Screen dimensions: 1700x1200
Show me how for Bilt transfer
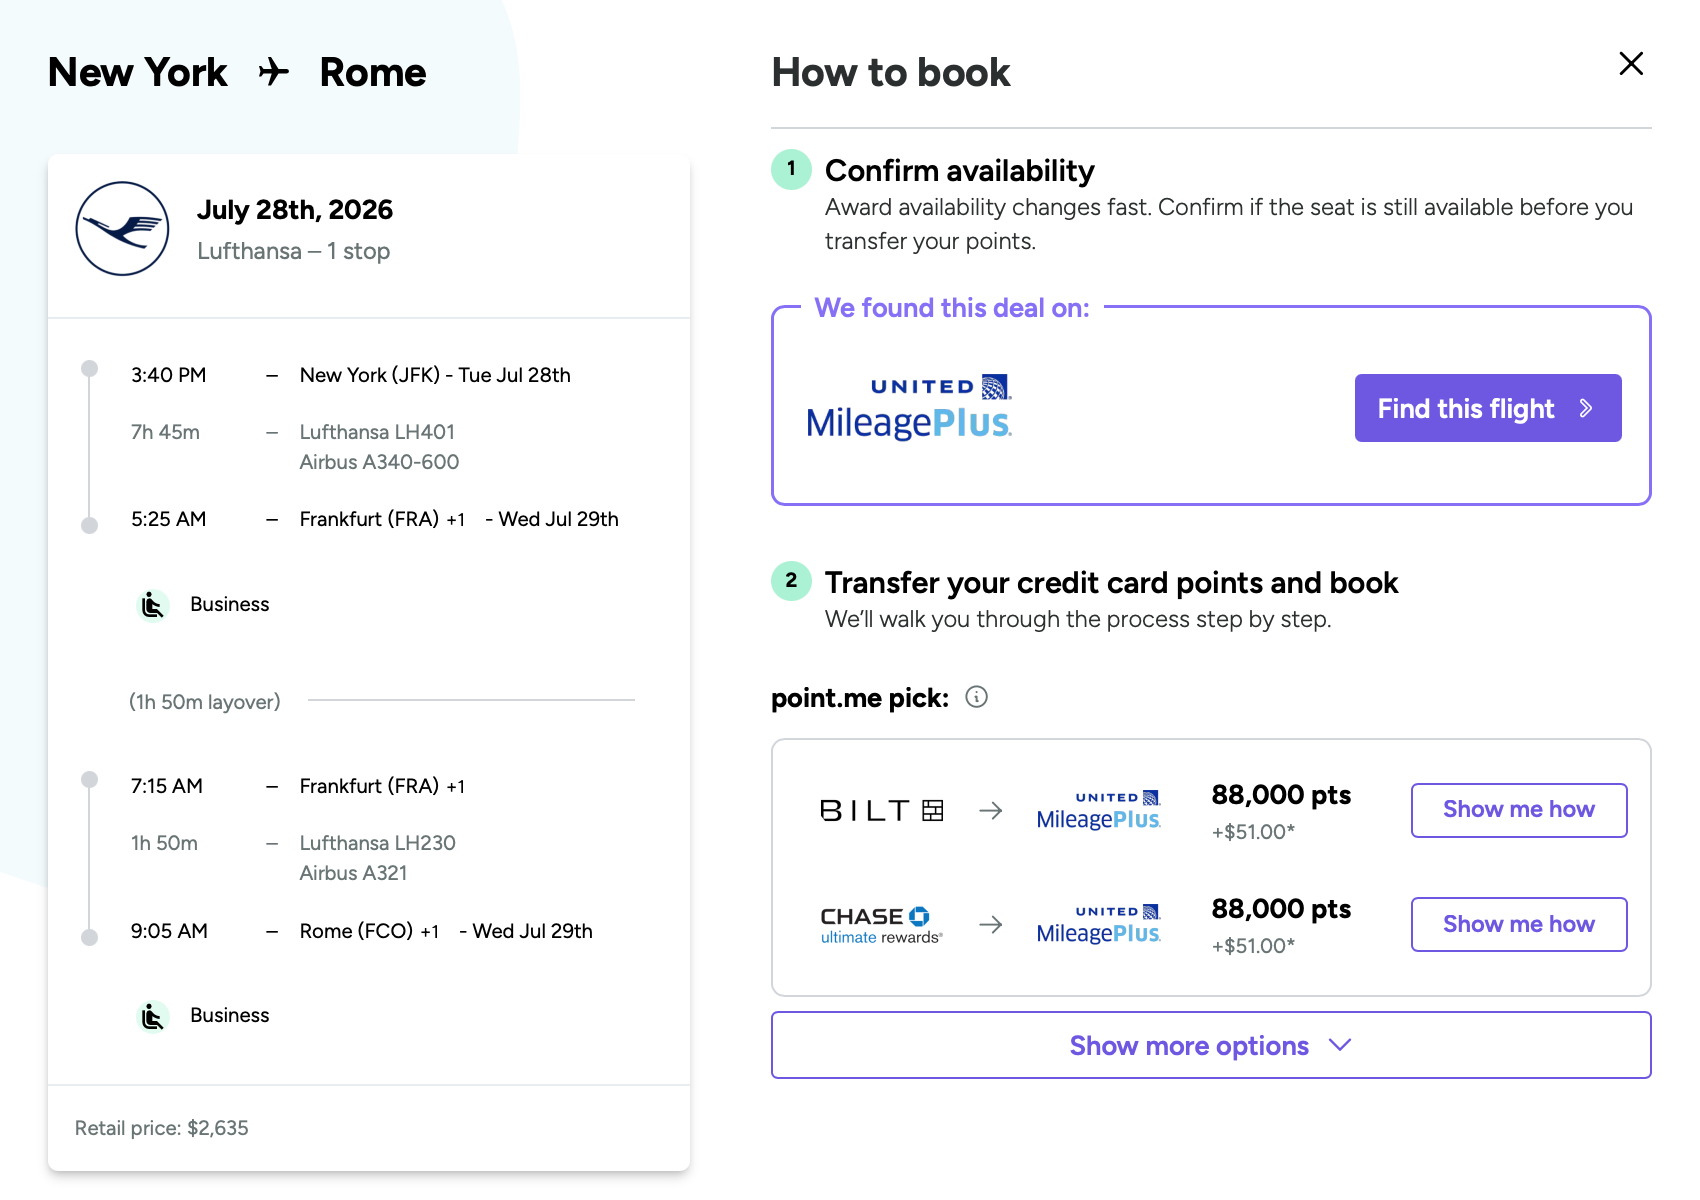pyautogui.click(x=1518, y=810)
